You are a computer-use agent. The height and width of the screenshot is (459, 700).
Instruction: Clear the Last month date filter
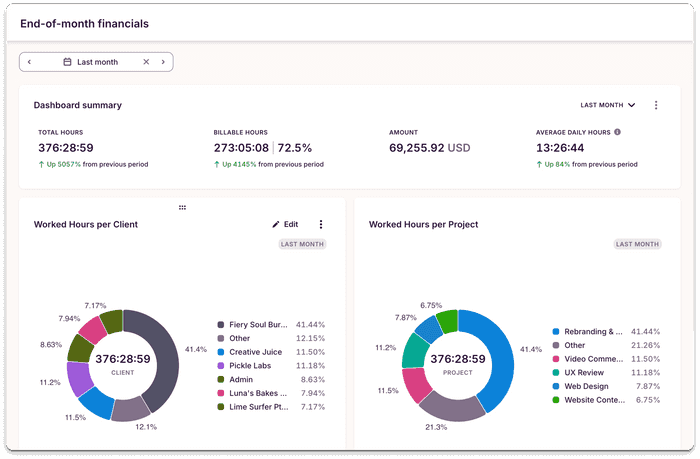(146, 62)
